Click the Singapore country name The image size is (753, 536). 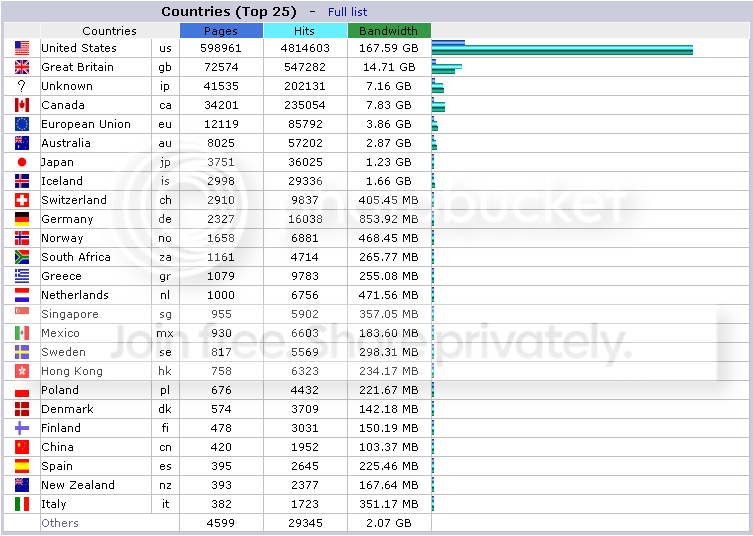pyautogui.click(x=70, y=315)
